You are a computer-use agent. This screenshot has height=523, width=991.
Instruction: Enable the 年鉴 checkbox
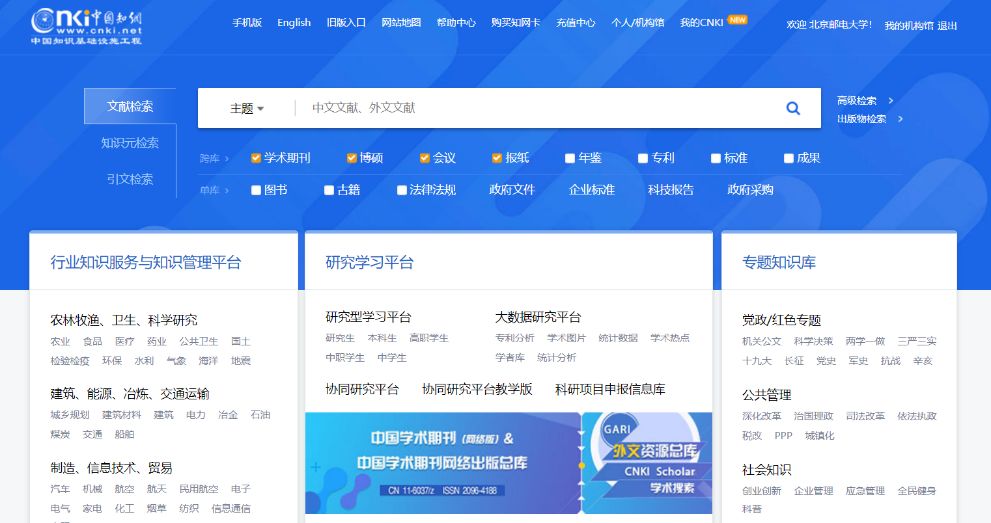pos(570,158)
